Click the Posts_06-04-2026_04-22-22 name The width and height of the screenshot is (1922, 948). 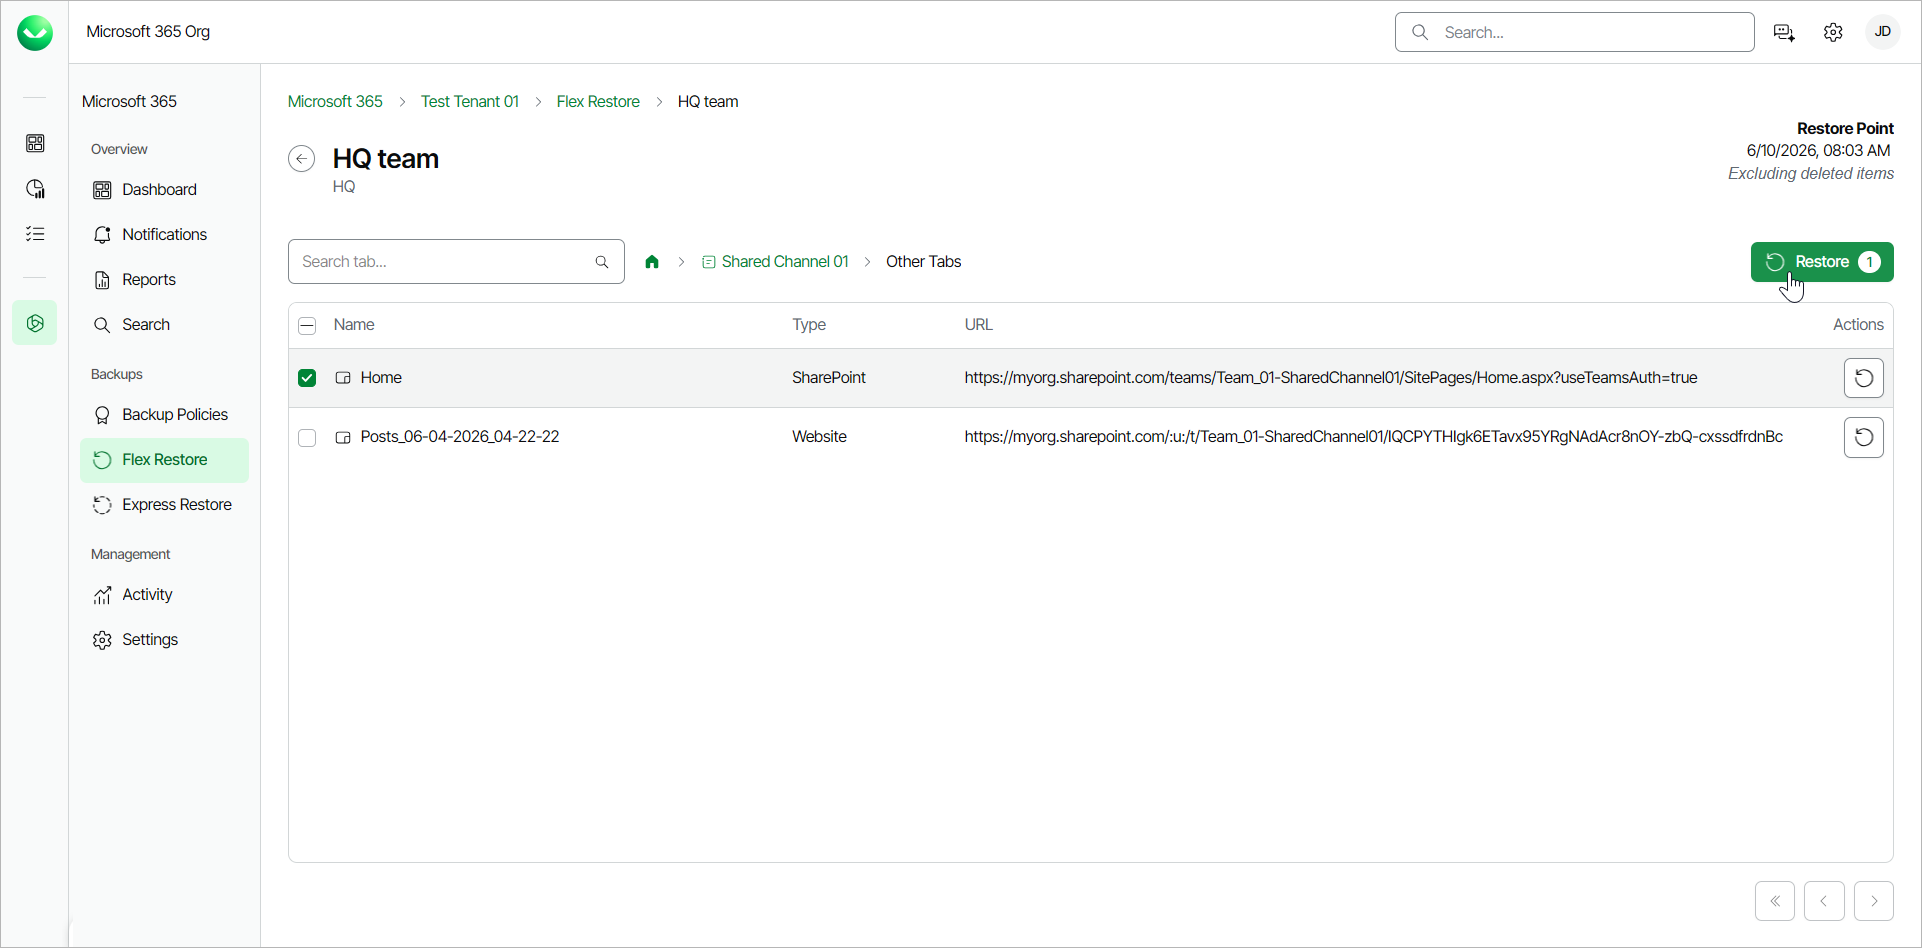[460, 437]
